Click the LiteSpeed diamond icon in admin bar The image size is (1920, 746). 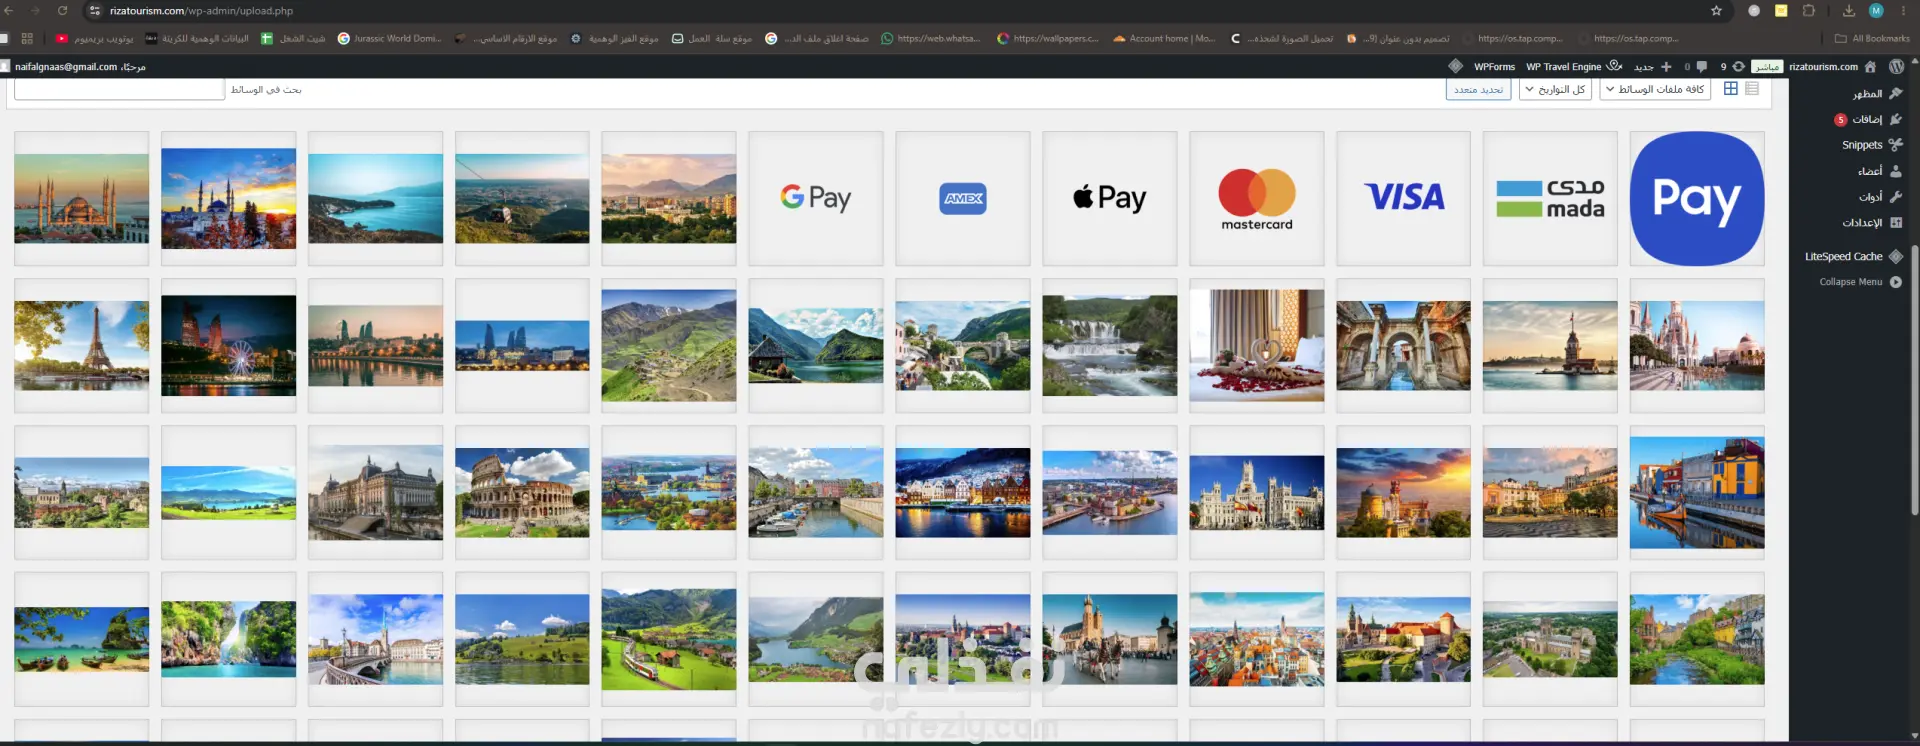point(1455,67)
